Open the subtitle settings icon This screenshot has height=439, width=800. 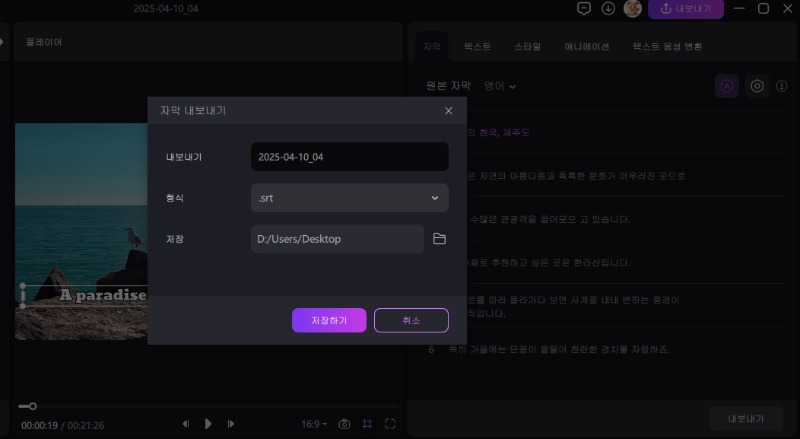point(757,86)
